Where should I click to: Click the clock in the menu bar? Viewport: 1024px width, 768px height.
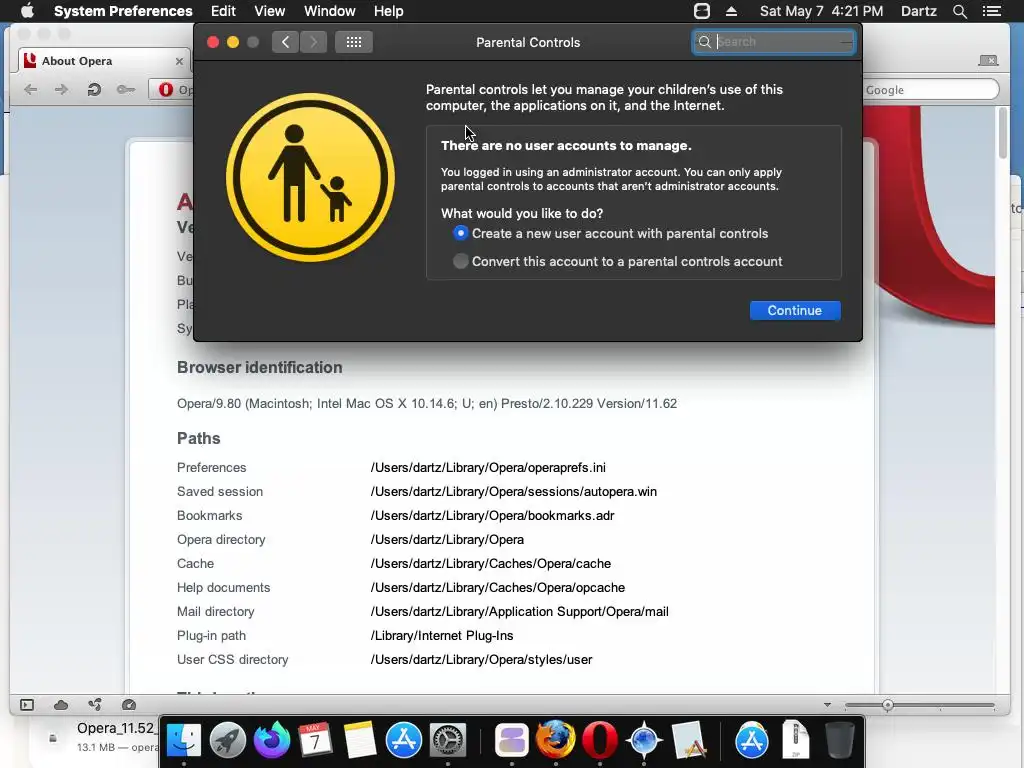[821, 11]
